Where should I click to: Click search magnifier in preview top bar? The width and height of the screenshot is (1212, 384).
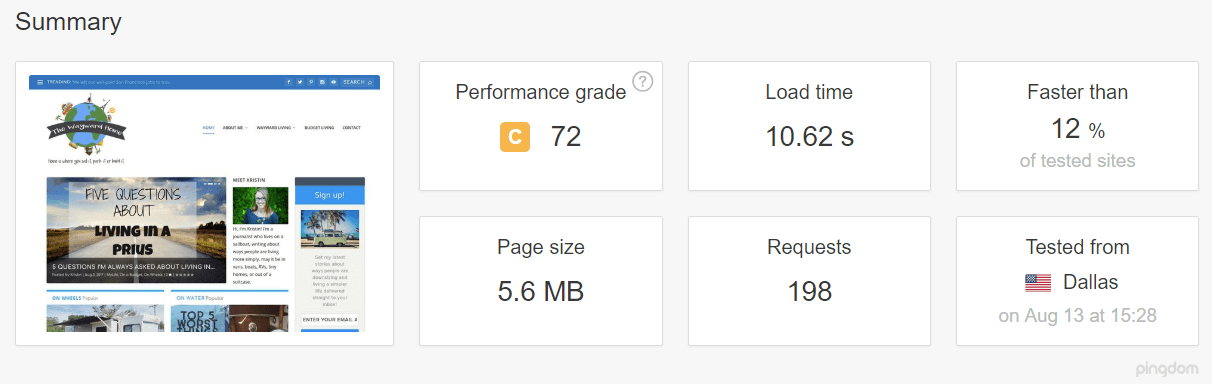coord(370,82)
